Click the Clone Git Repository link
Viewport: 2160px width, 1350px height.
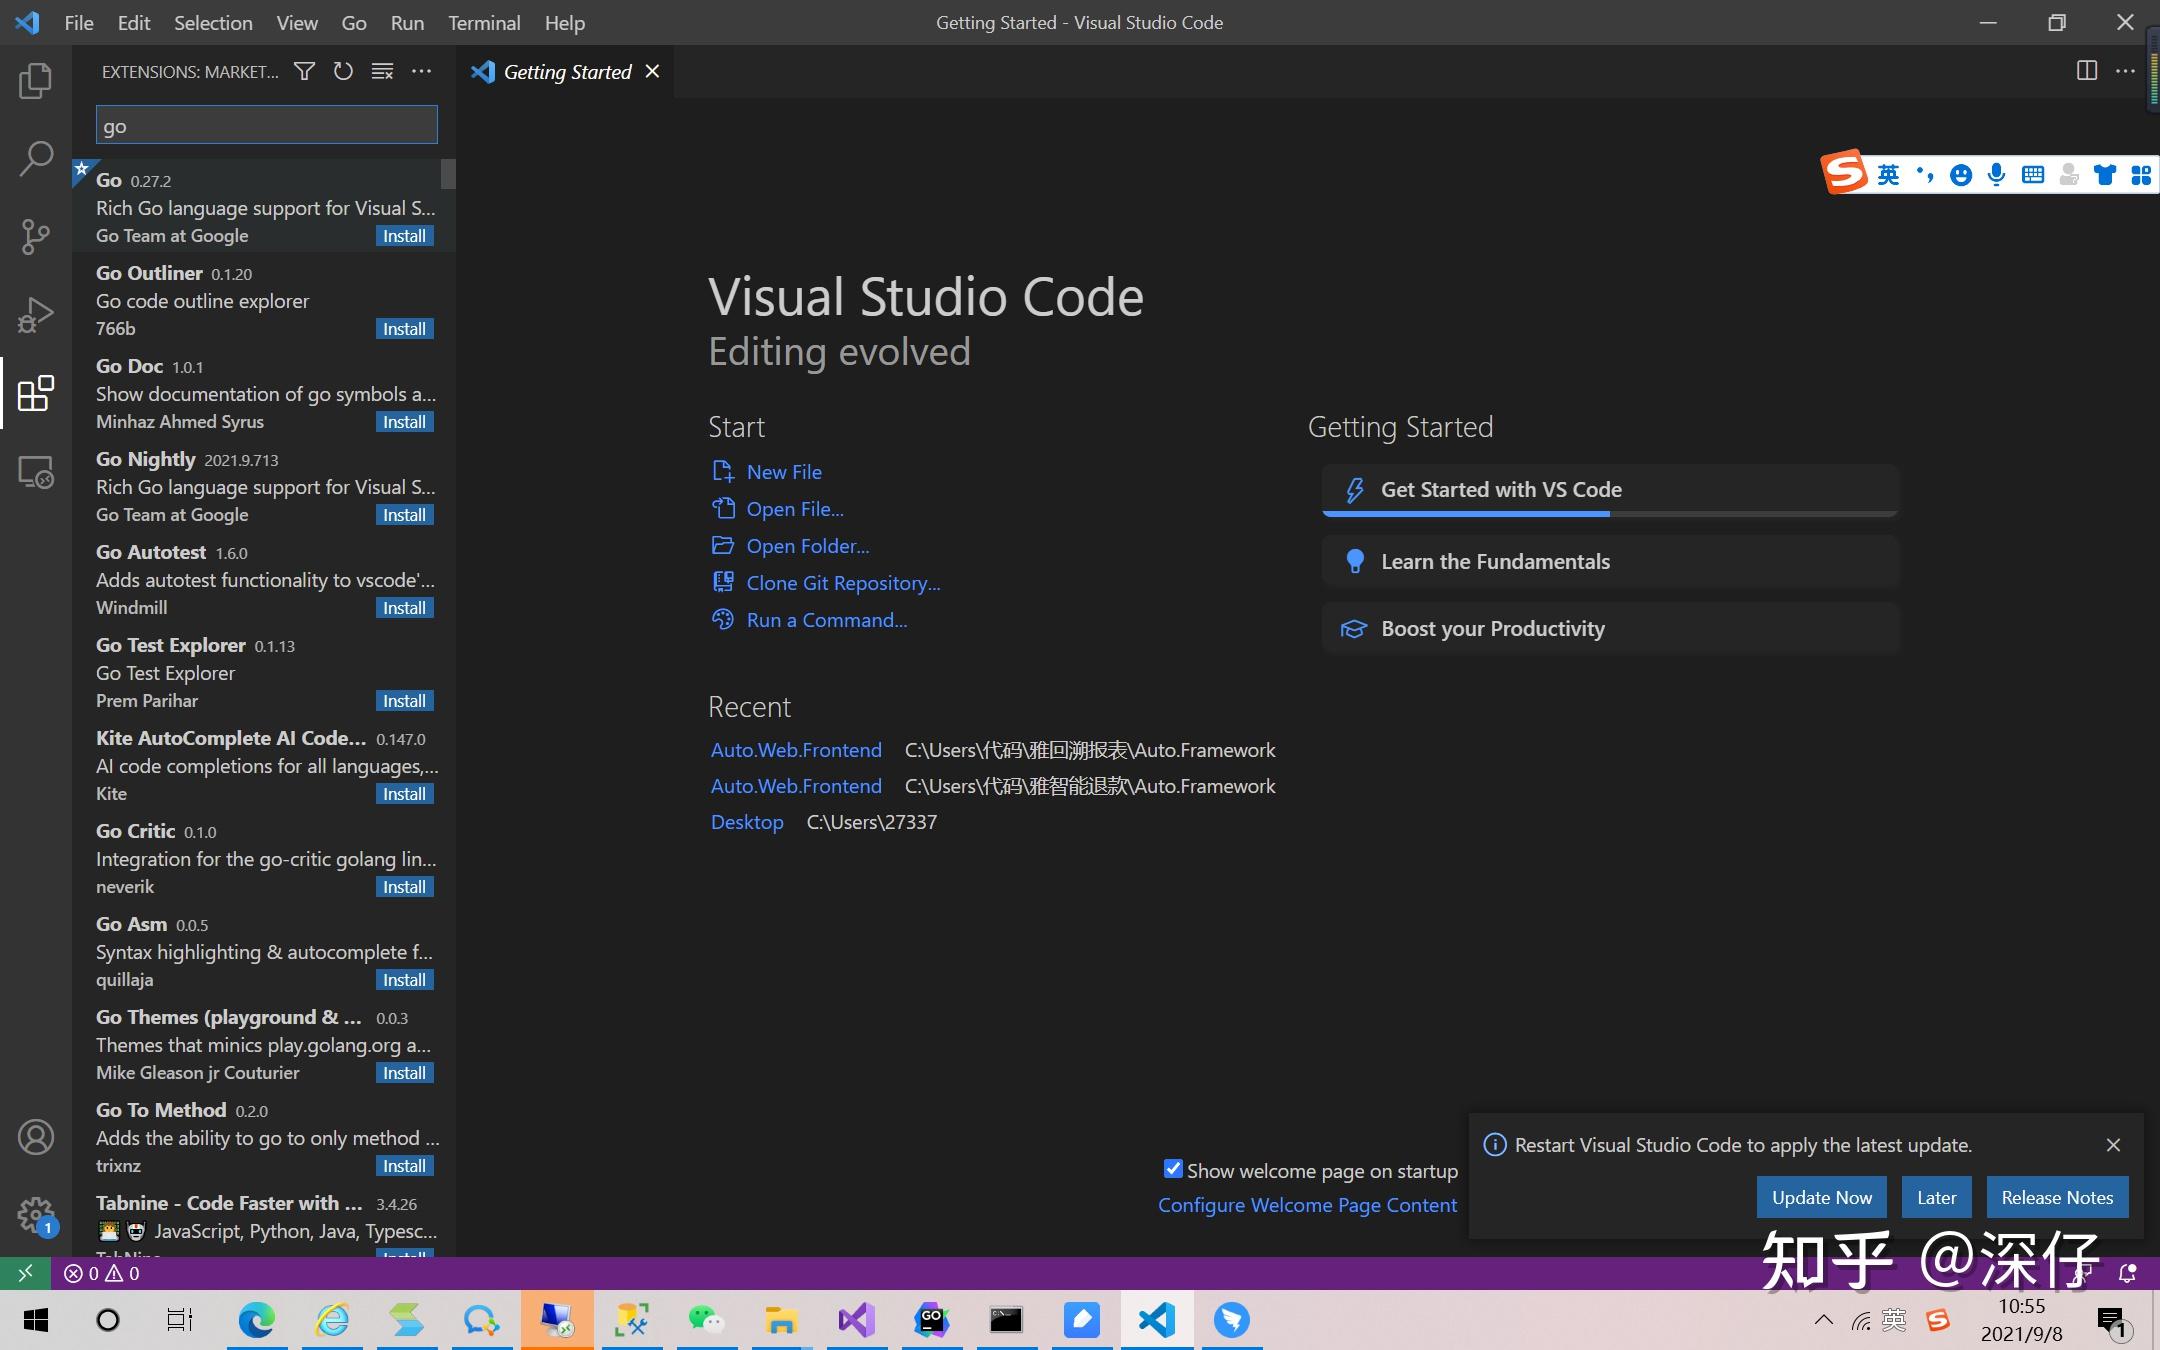click(843, 582)
